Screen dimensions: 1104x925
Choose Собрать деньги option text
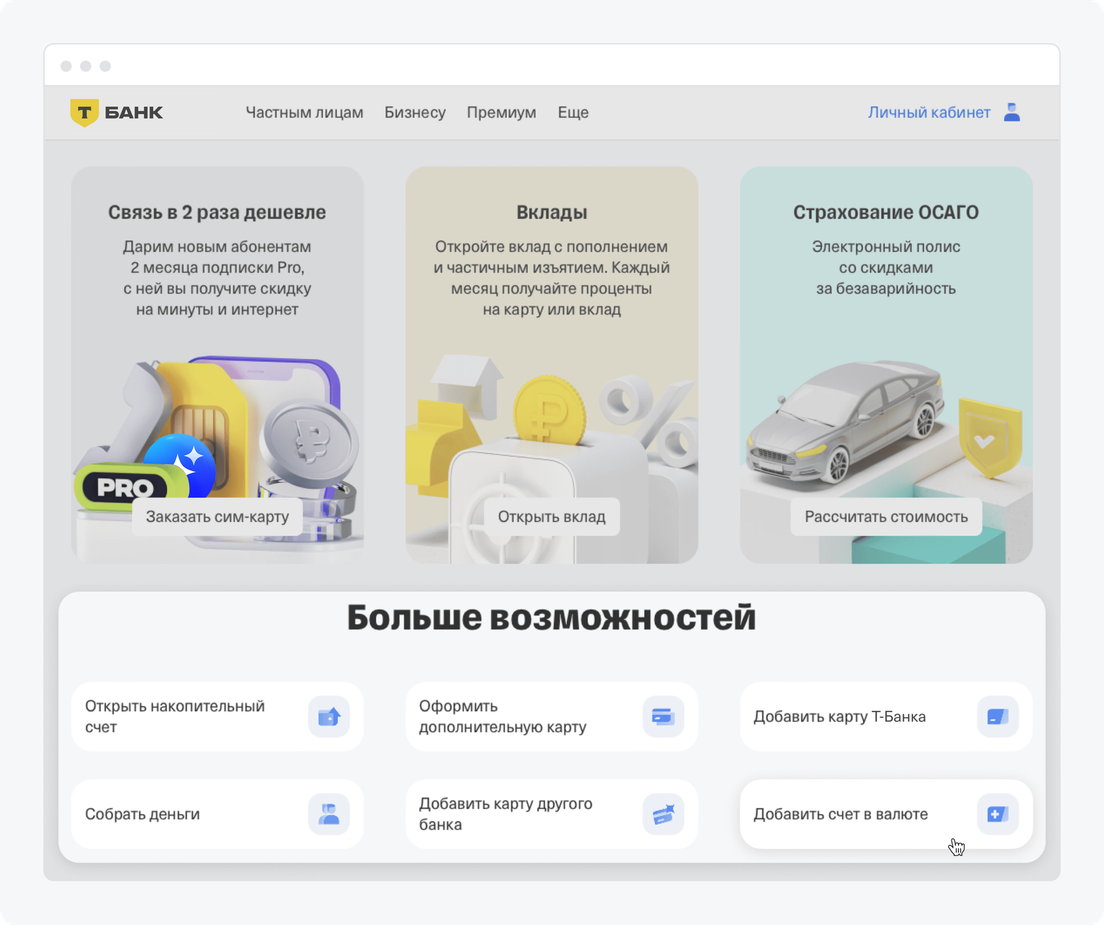point(142,814)
